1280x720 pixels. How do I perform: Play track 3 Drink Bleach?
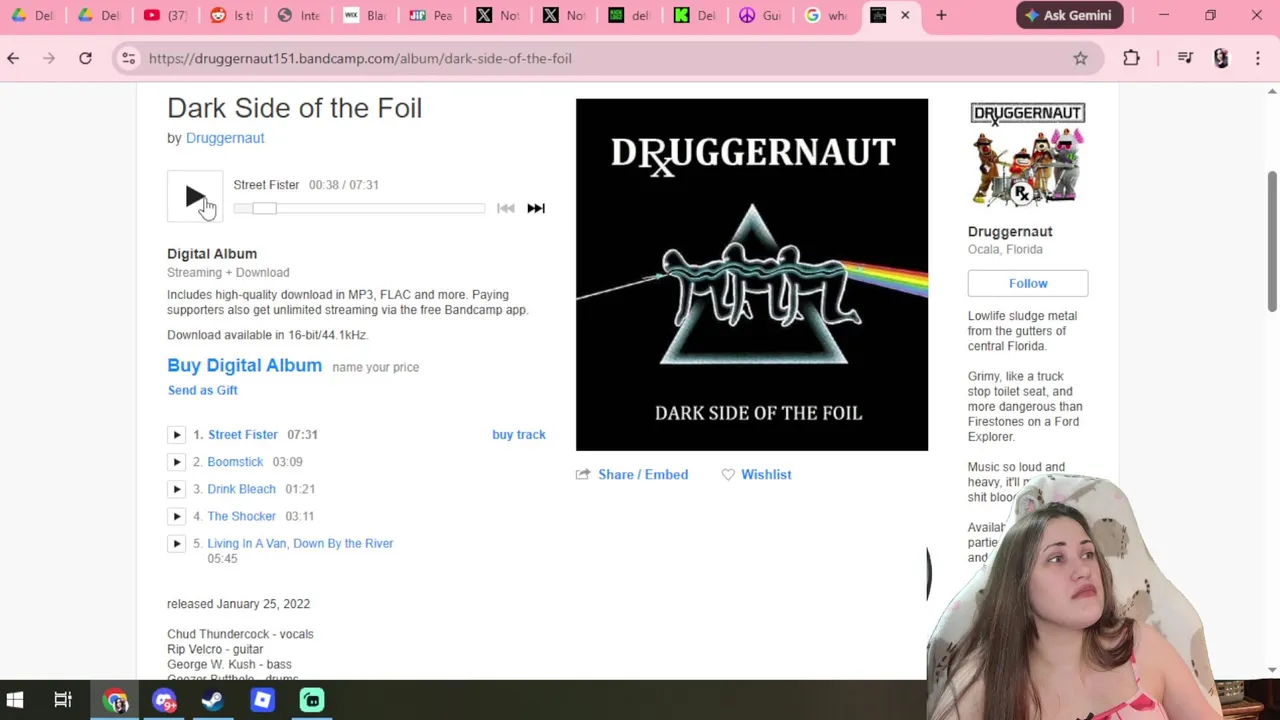coord(176,489)
